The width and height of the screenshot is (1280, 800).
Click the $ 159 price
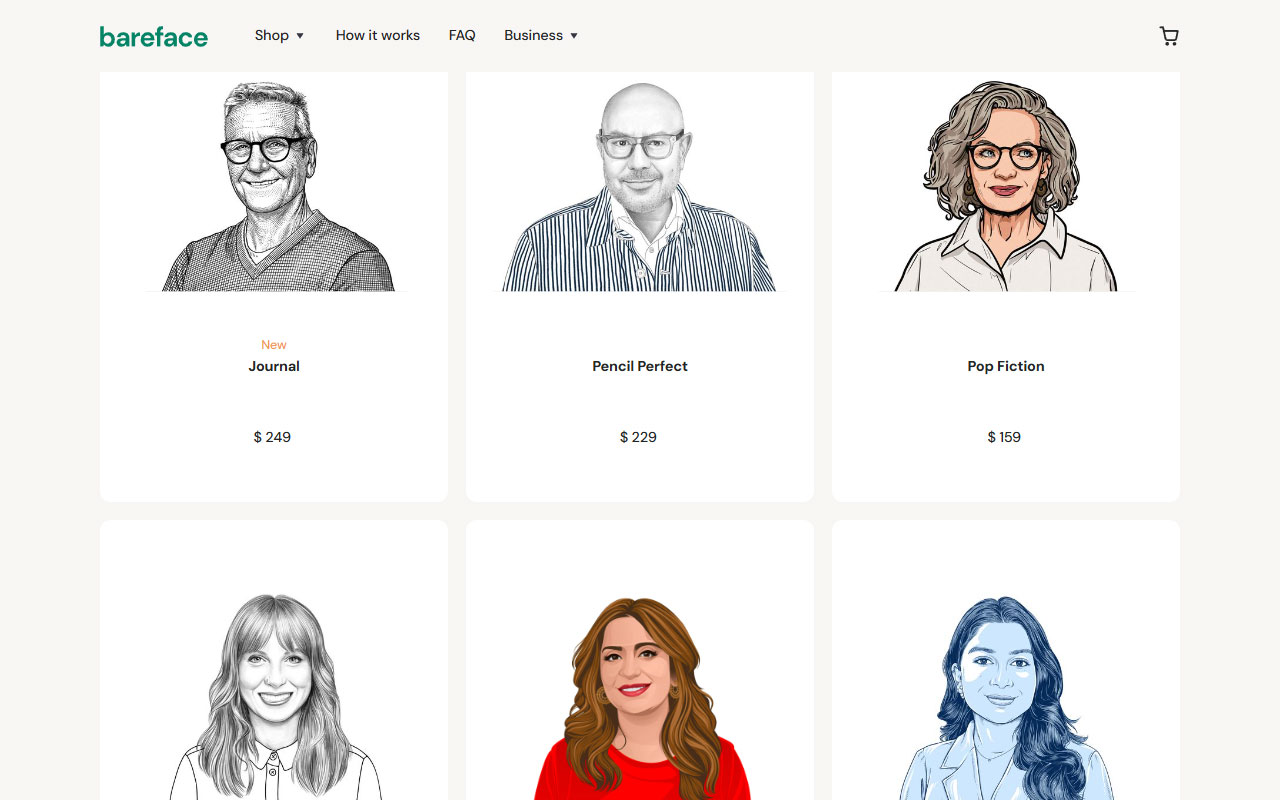[x=1004, y=437]
